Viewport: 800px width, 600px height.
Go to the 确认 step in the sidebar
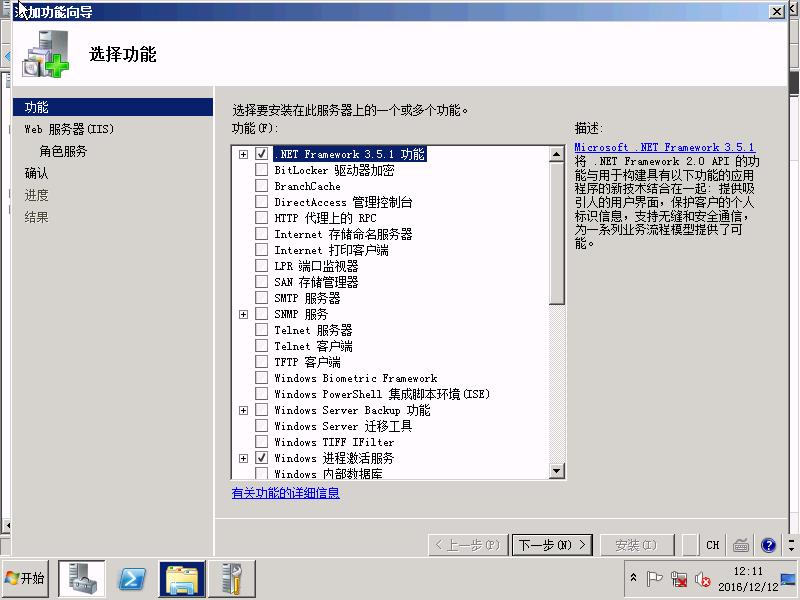[37, 173]
